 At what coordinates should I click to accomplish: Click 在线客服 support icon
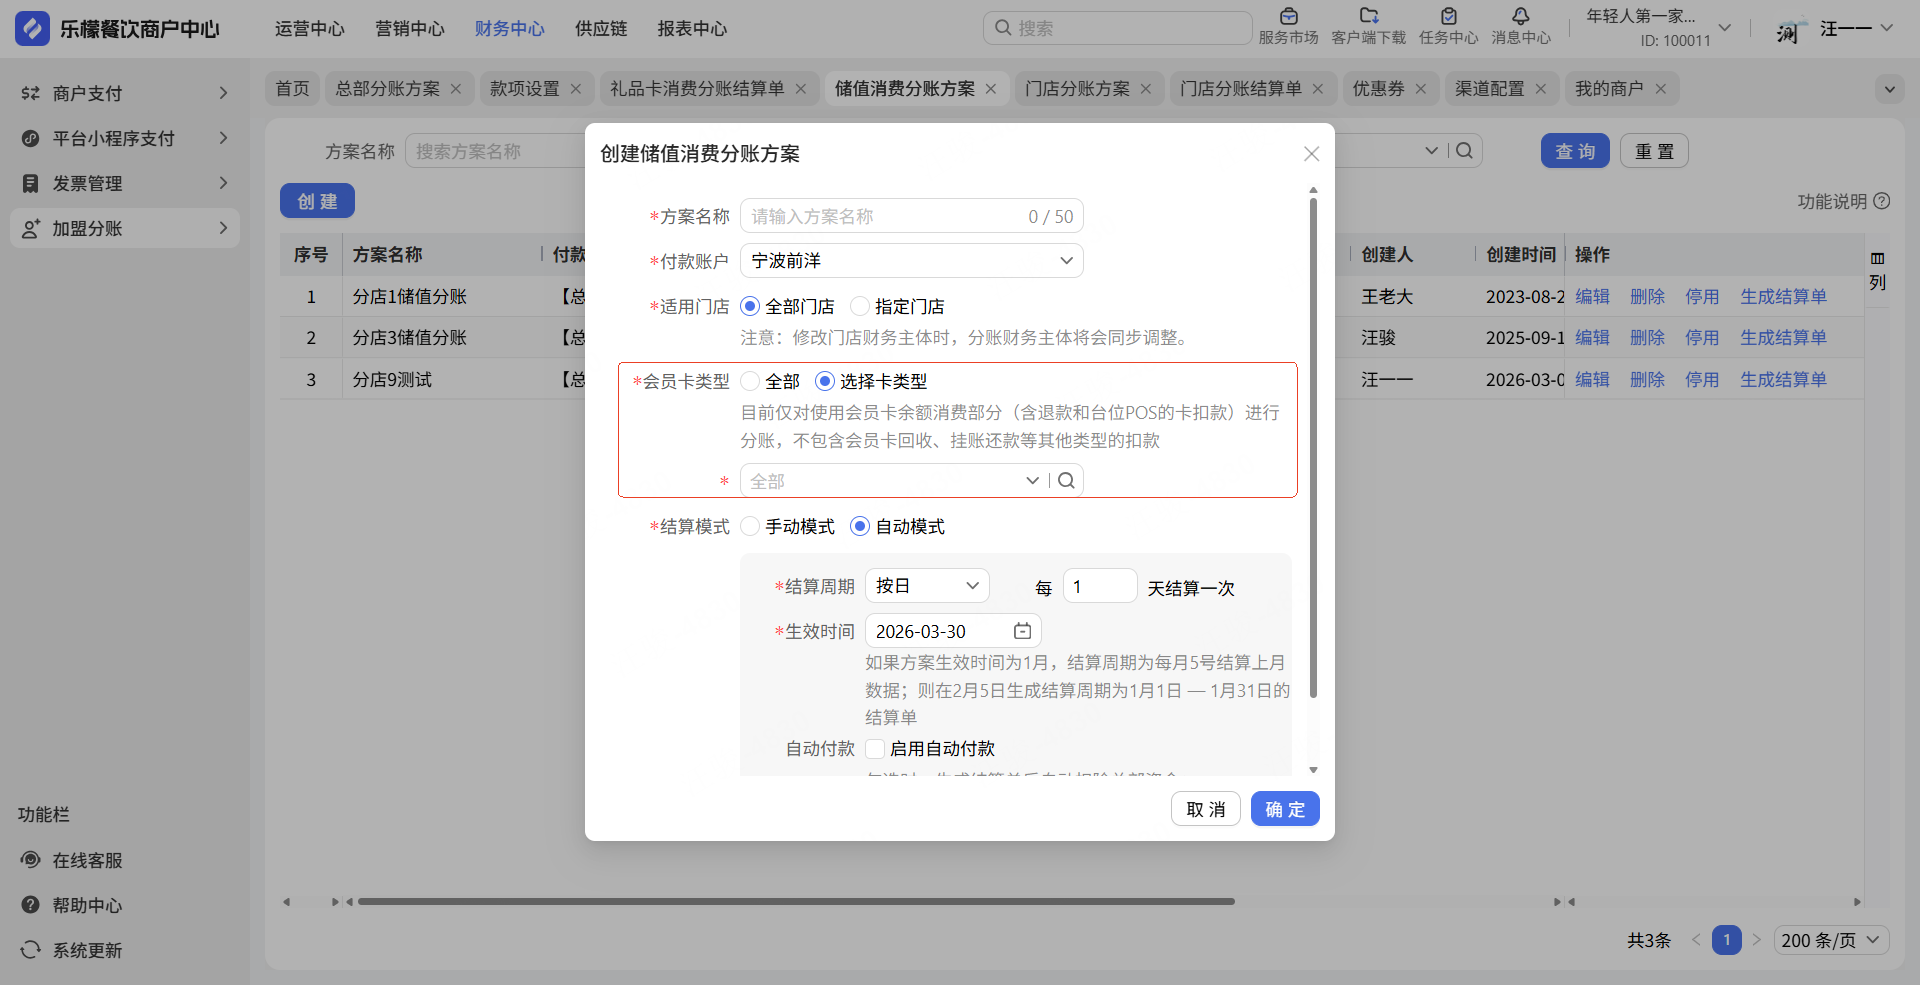click(31, 860)
